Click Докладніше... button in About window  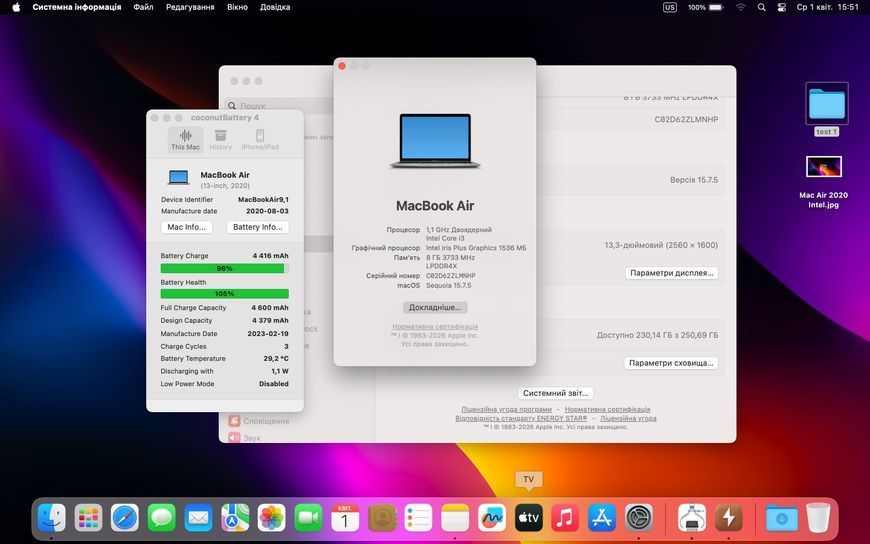coord(435,307)
